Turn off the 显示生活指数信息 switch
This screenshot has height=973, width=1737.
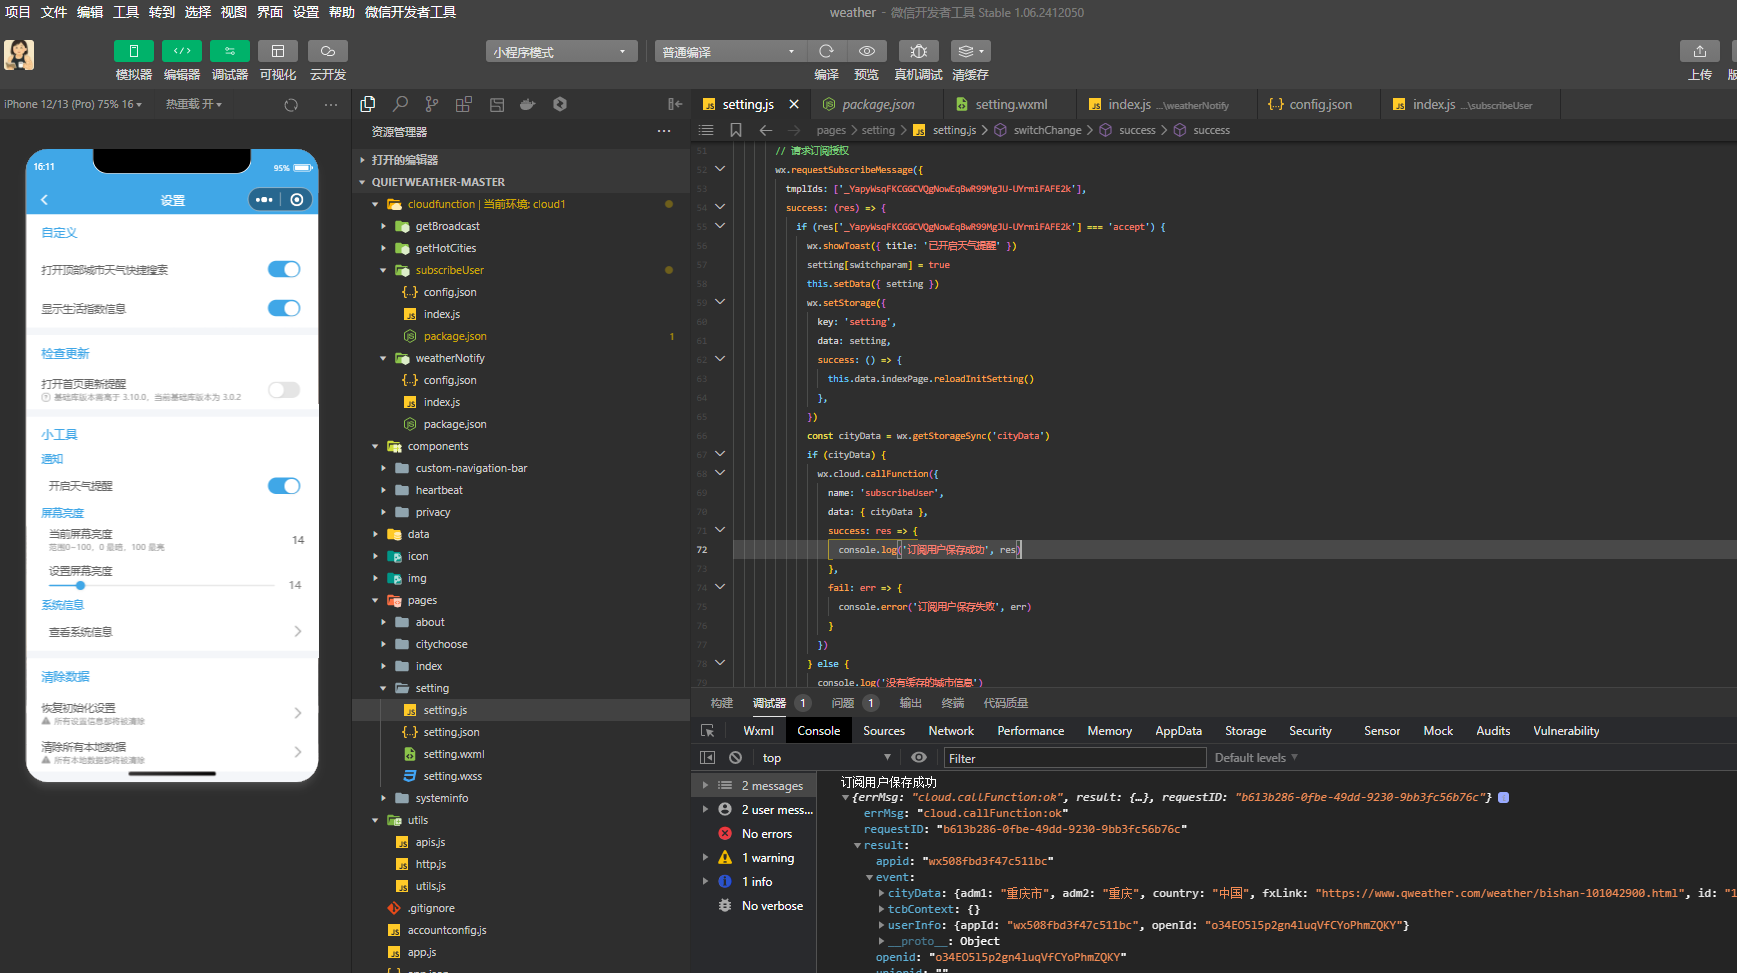284,308
